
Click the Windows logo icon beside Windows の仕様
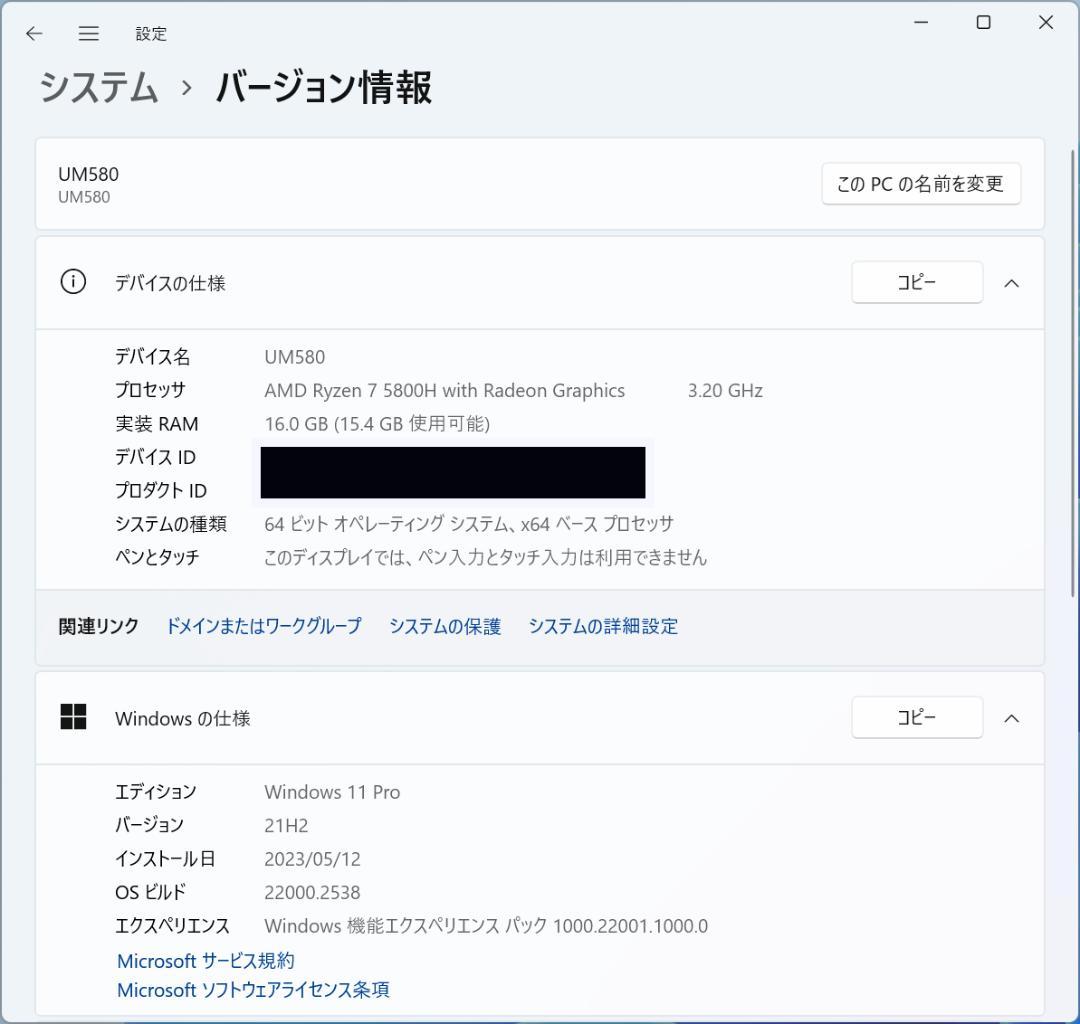74,717
